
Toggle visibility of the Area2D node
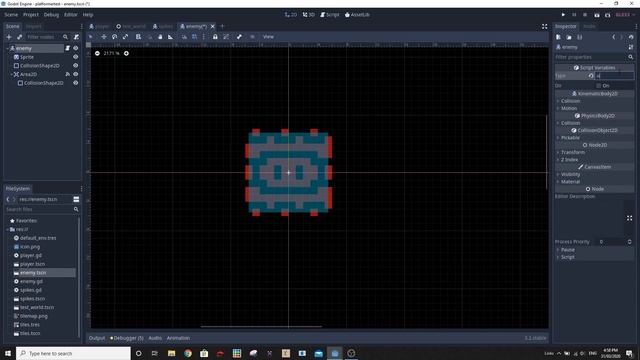76,74
